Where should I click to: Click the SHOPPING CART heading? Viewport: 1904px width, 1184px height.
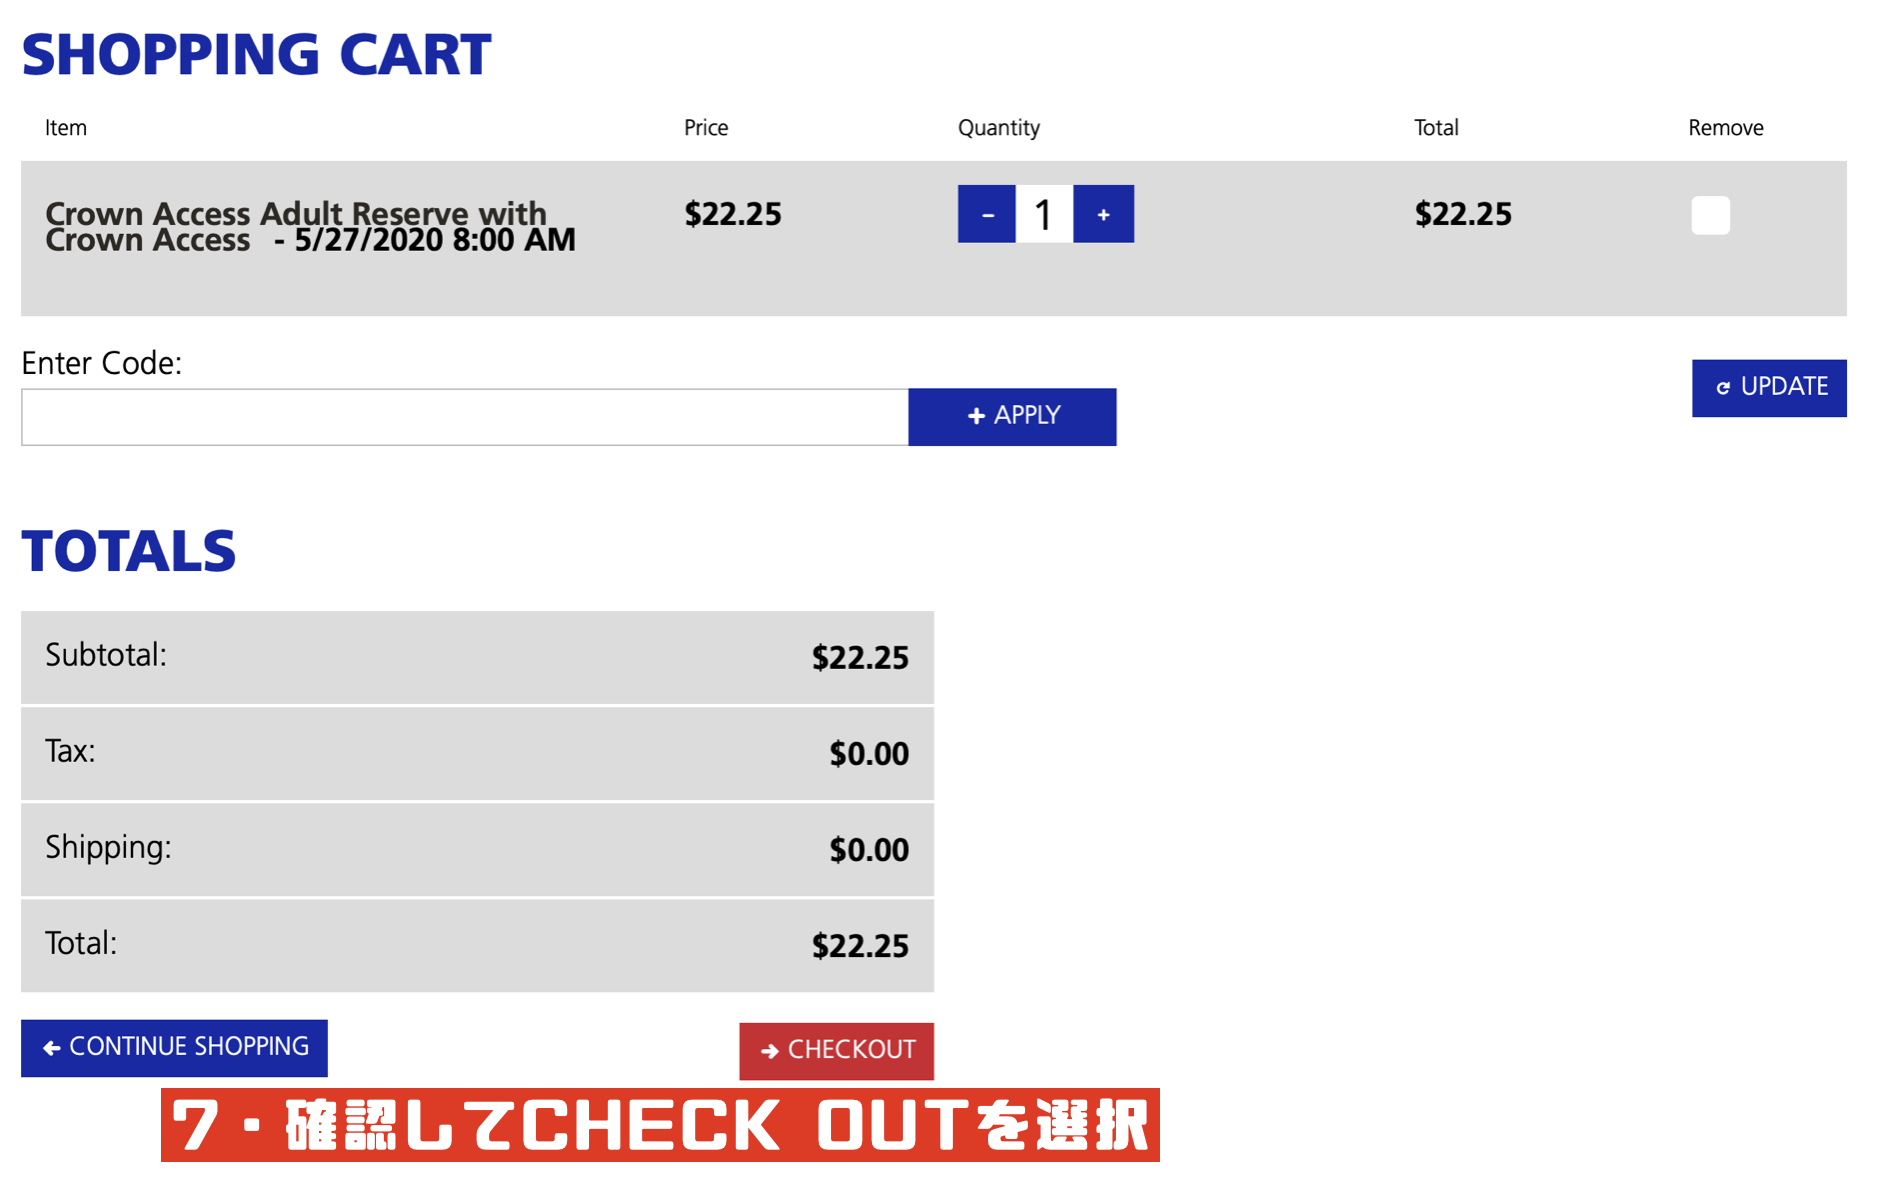(x=256, y=54)
